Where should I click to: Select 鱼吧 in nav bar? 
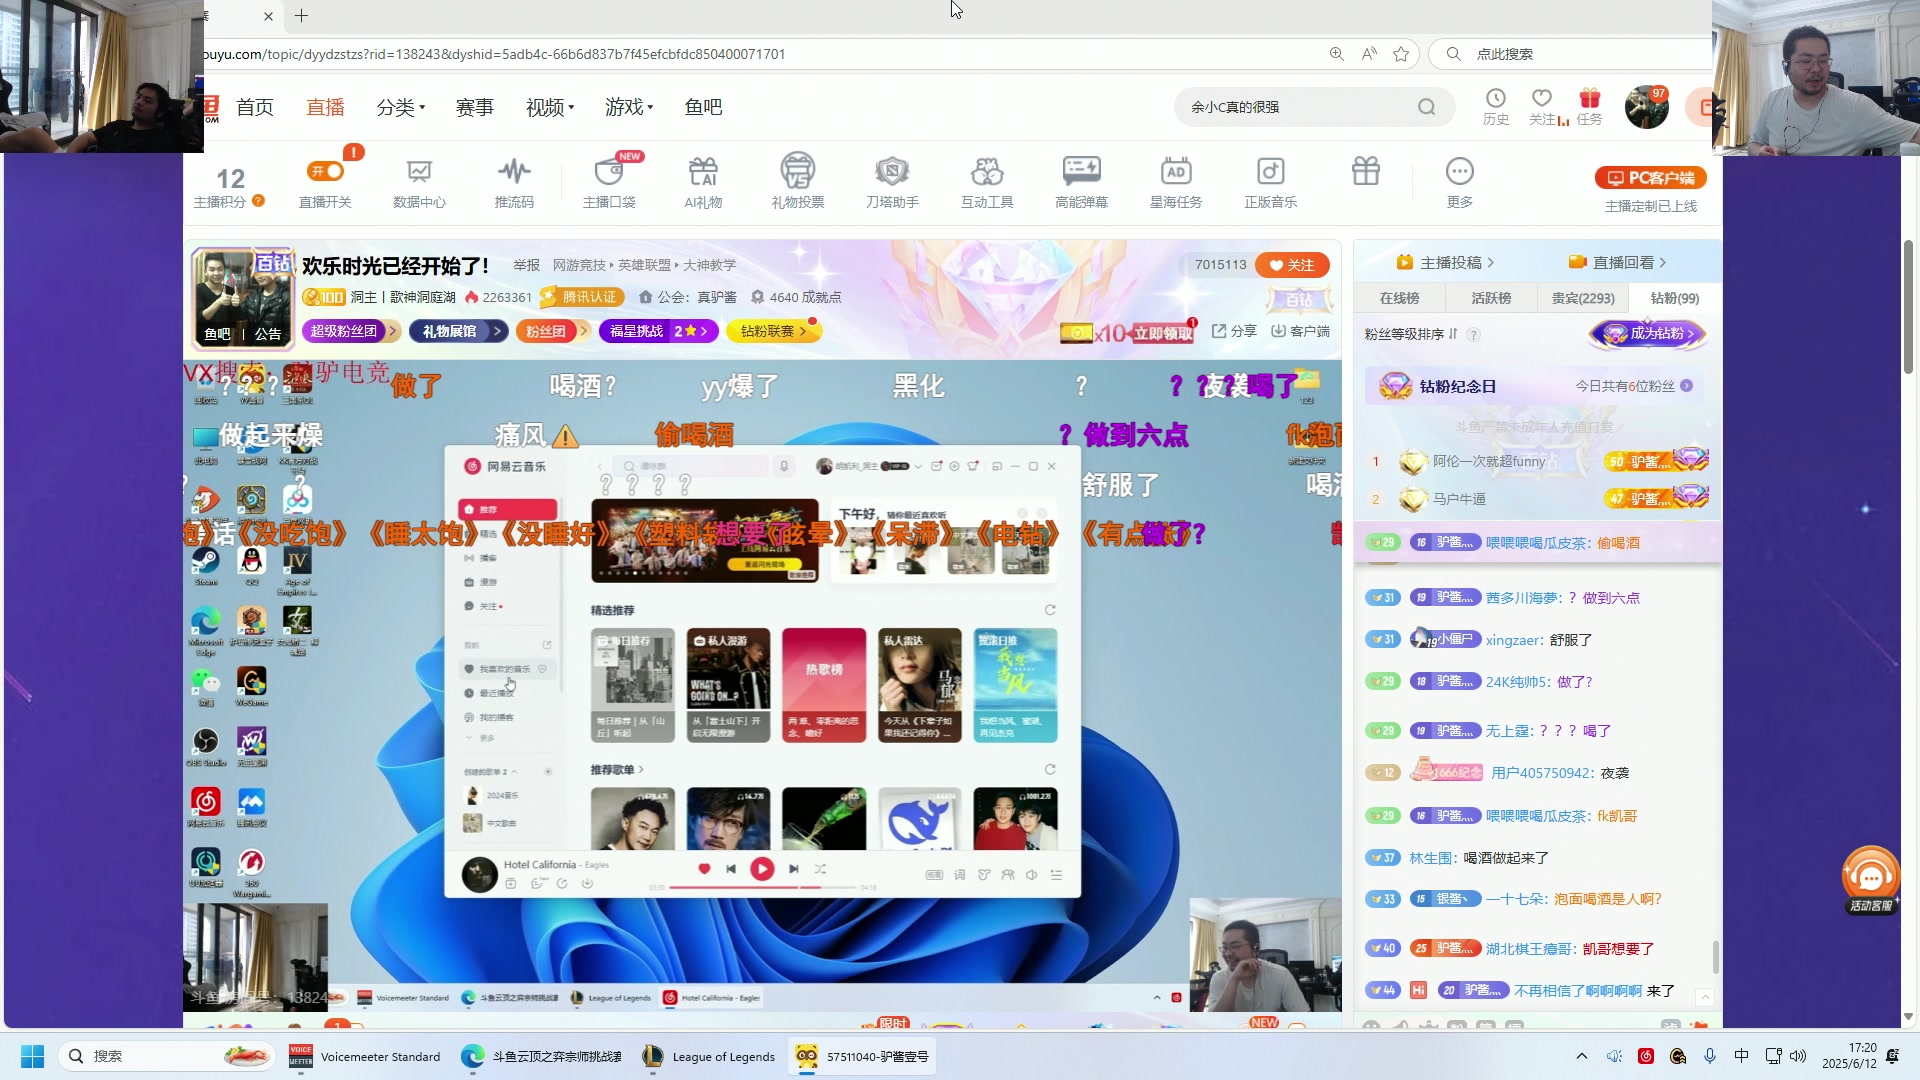(x=703, y=107)
